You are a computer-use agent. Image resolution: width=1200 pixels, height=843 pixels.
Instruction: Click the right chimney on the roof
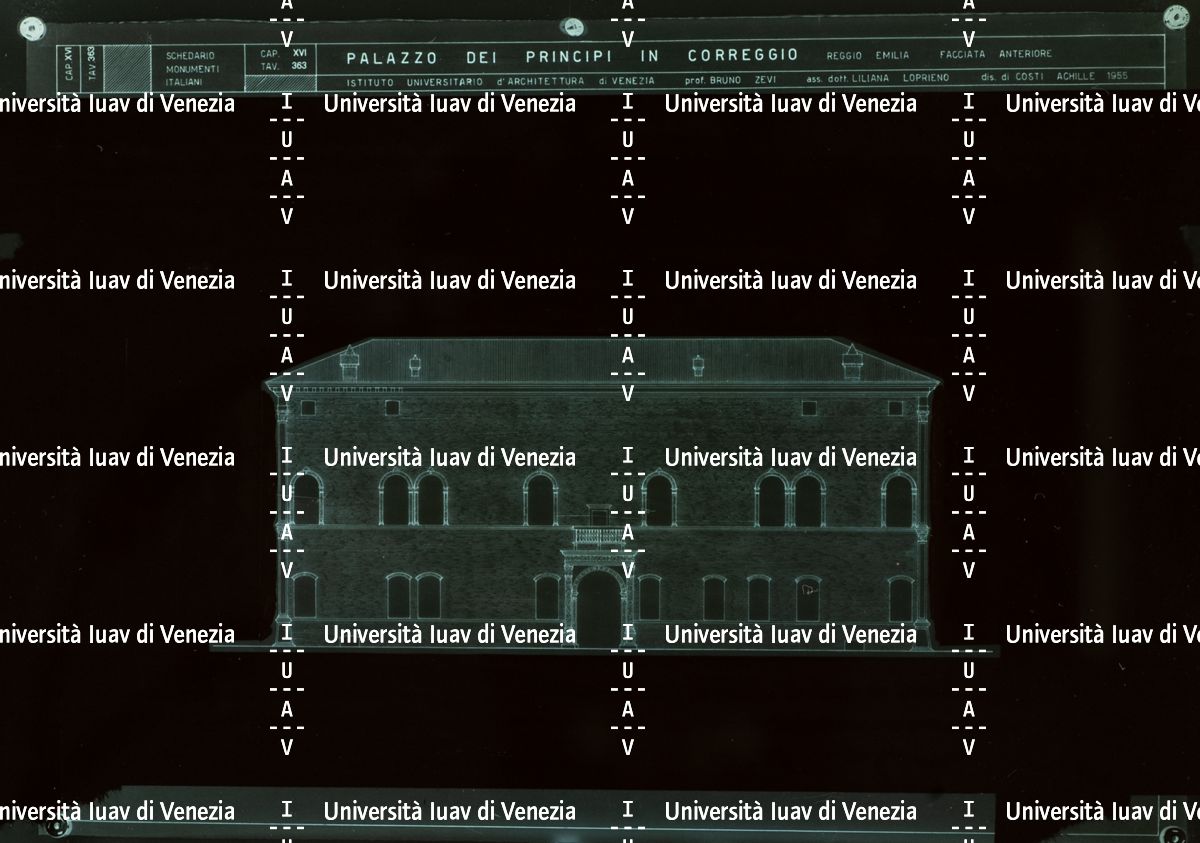[852, 362]
